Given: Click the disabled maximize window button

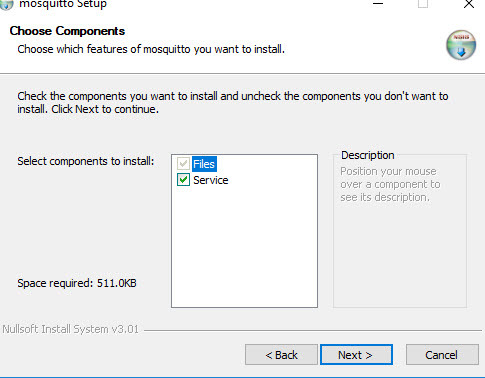Looking at the screenshot, I should [423, 4].
